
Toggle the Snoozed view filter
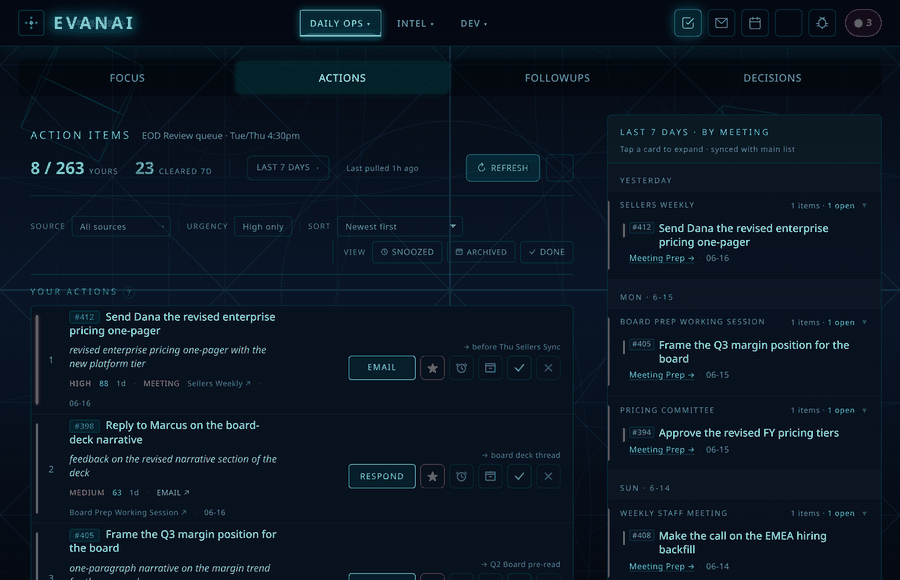(x=407, y=252)
